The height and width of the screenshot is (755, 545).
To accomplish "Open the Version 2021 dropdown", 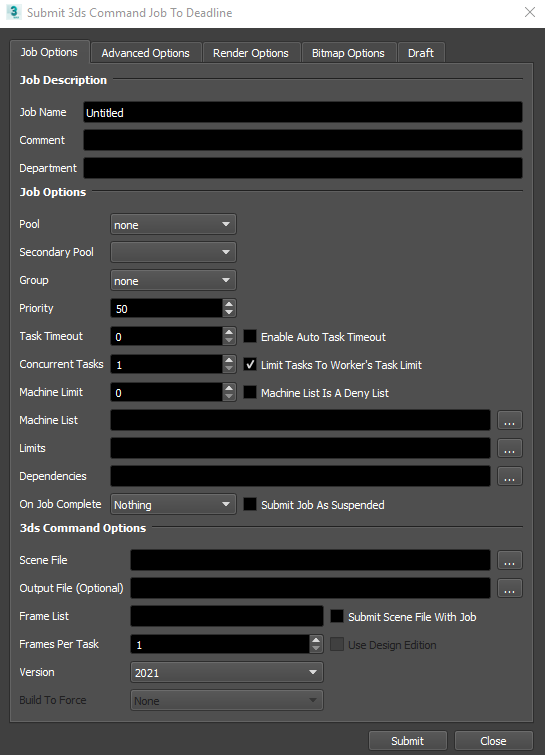I will tap(227, 672).
